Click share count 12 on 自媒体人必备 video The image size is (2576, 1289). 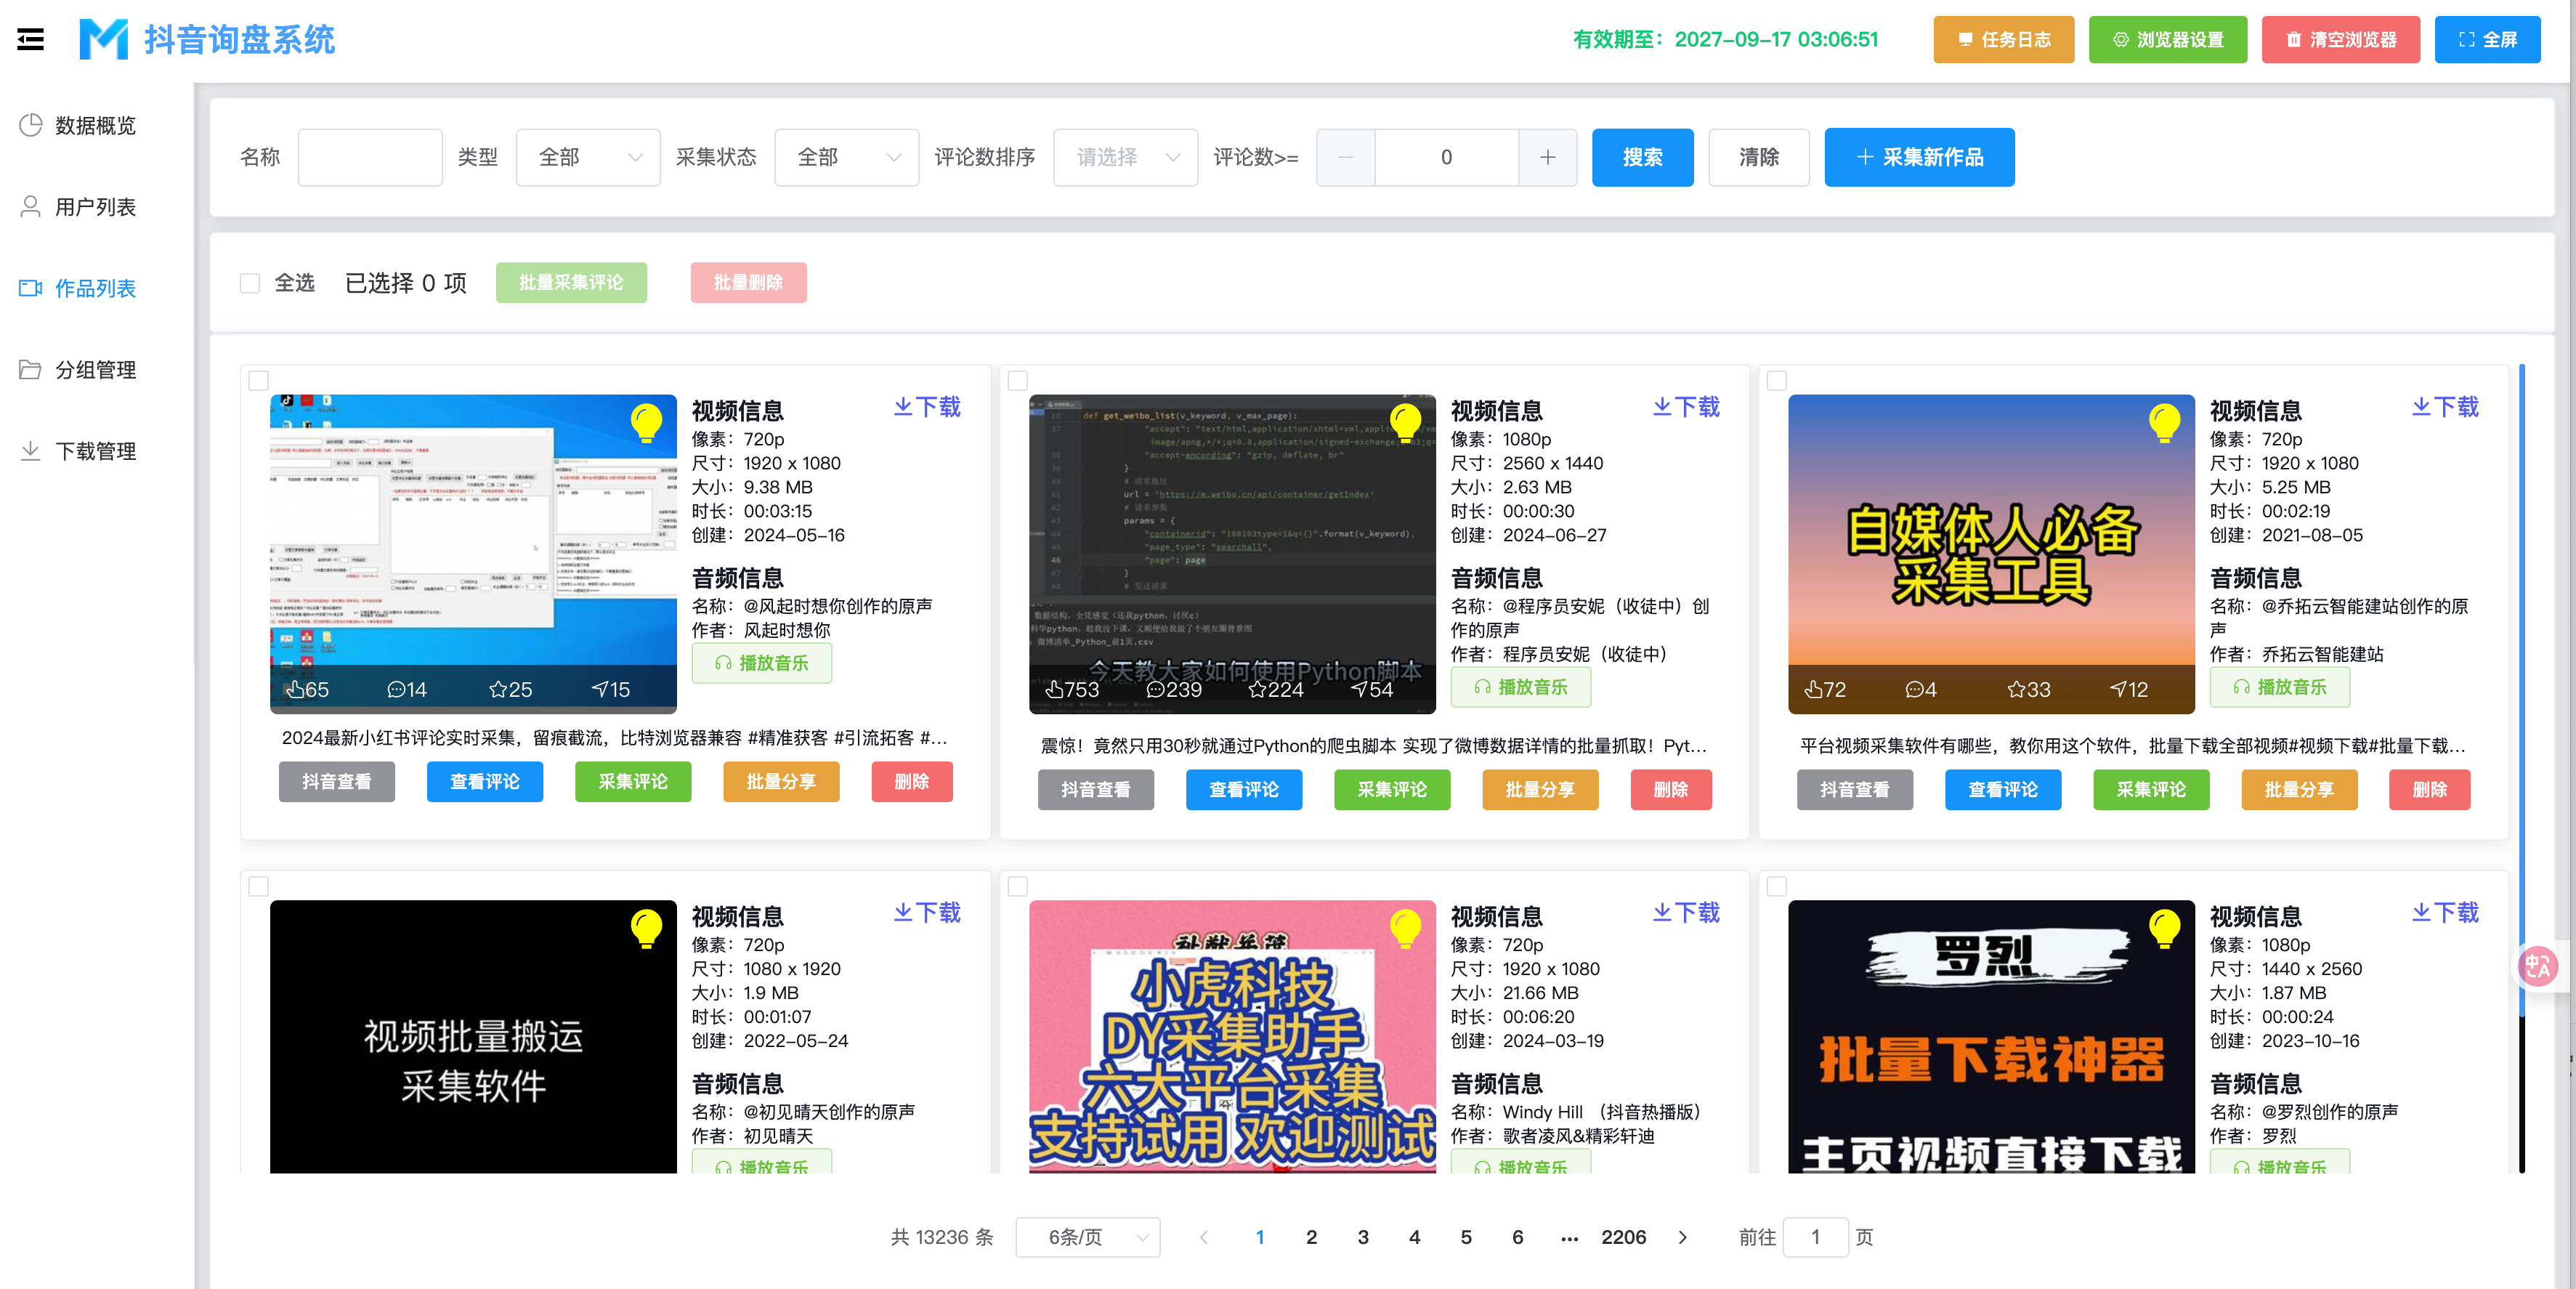(x=2129, y=689)
